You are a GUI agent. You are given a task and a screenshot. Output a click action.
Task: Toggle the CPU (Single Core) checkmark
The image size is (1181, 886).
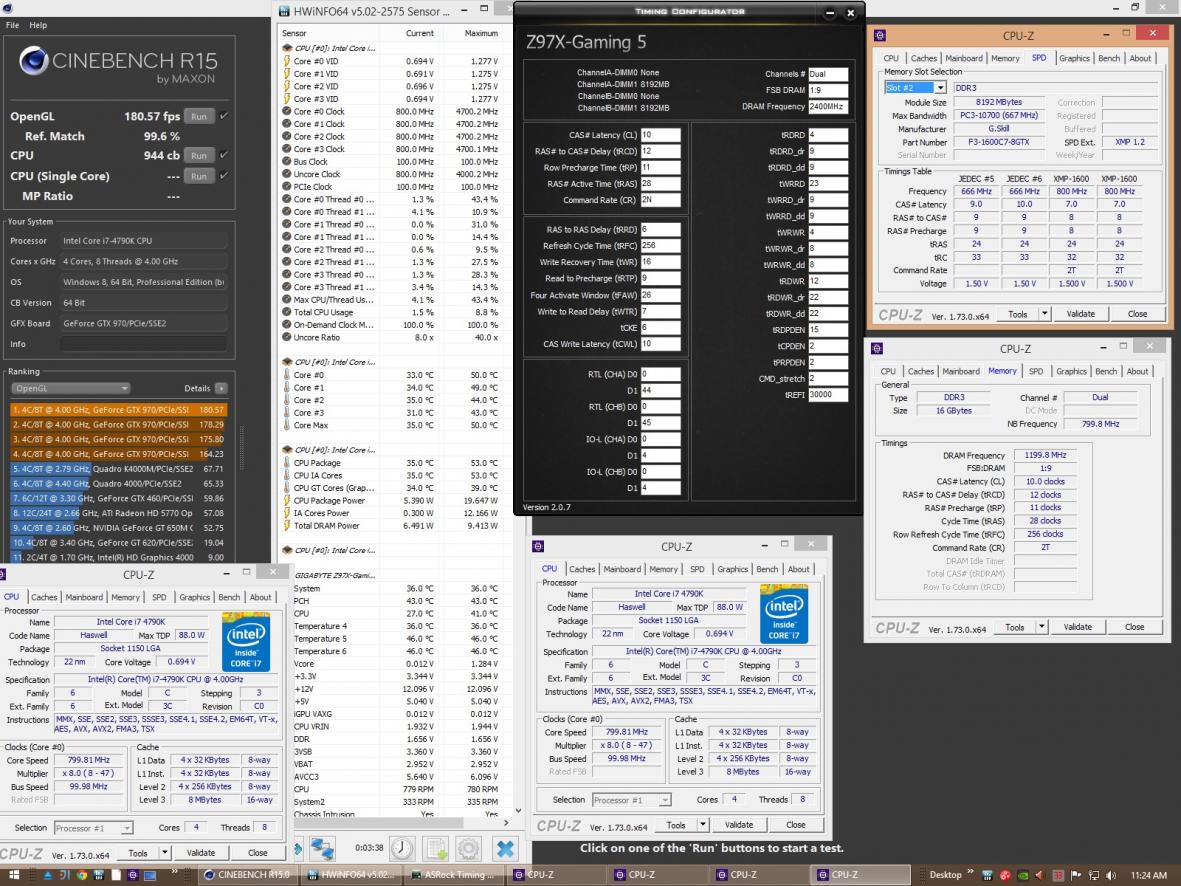click(223, 176)
